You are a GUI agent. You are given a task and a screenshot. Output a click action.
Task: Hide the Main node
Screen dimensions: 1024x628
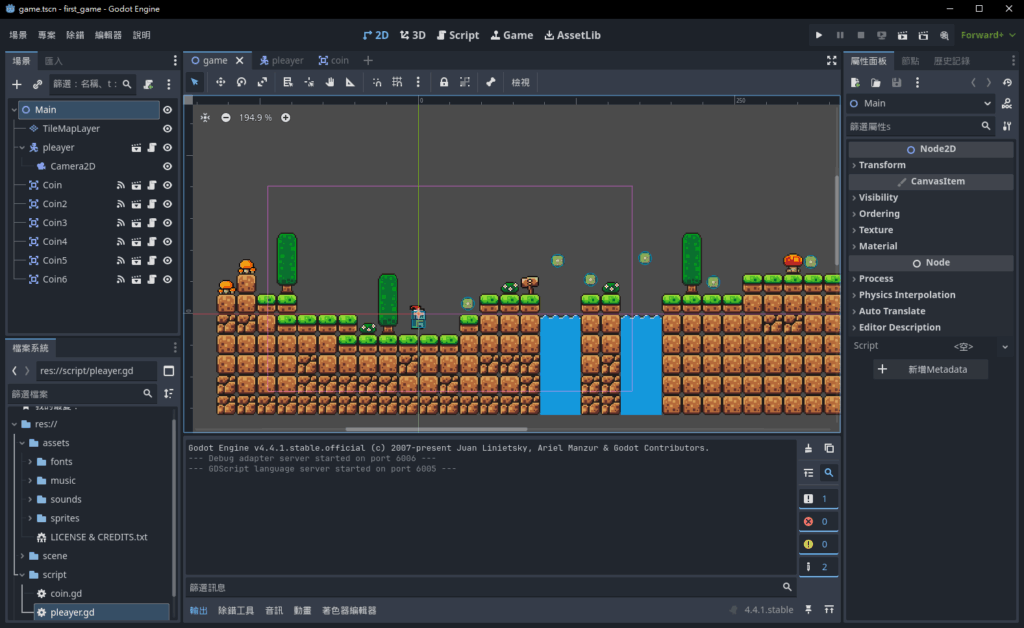168,110
